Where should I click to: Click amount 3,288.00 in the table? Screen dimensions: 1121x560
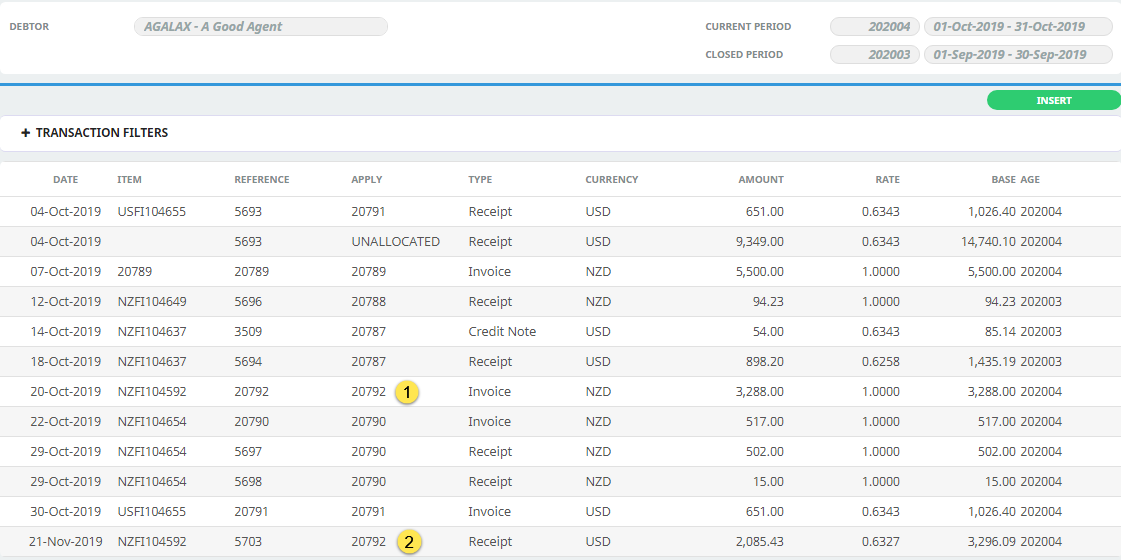761,392
